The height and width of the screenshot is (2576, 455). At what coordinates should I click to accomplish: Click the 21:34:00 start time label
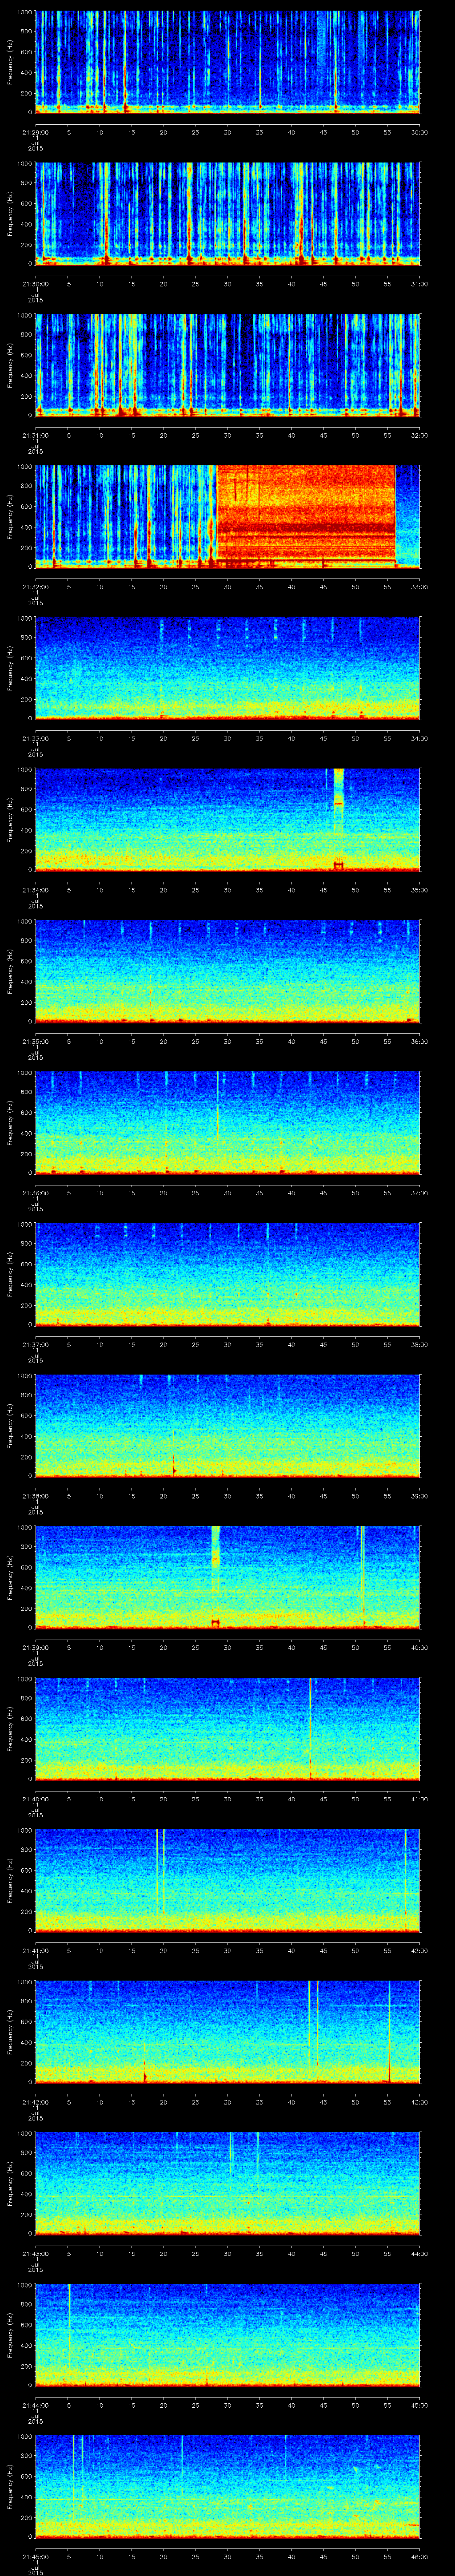[x=35, y=890]
